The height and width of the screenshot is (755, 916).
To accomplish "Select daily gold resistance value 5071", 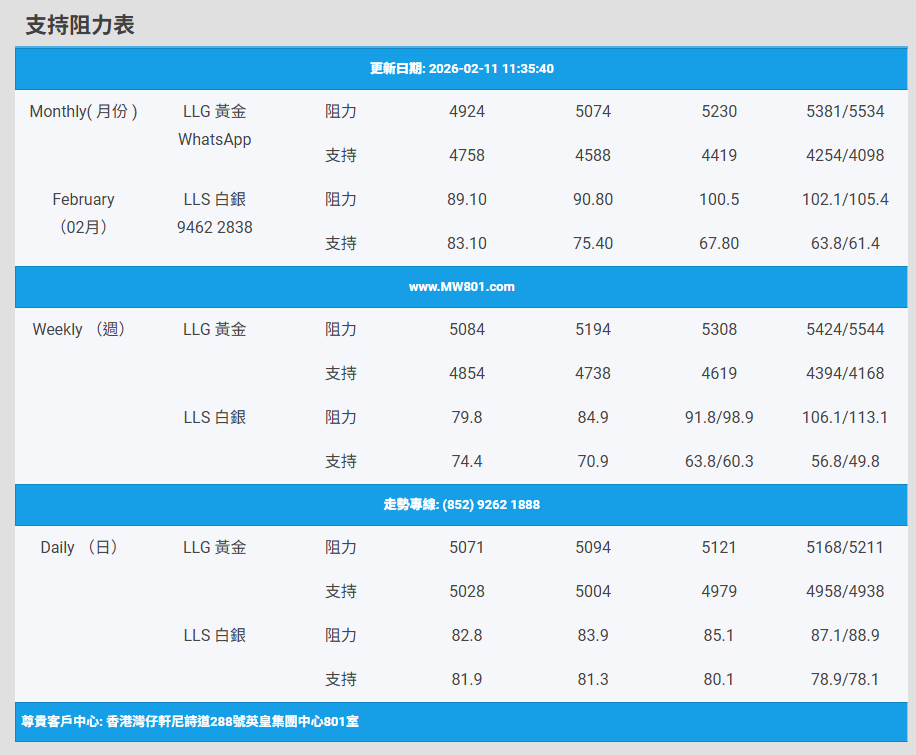I will [x=467, y=548].
